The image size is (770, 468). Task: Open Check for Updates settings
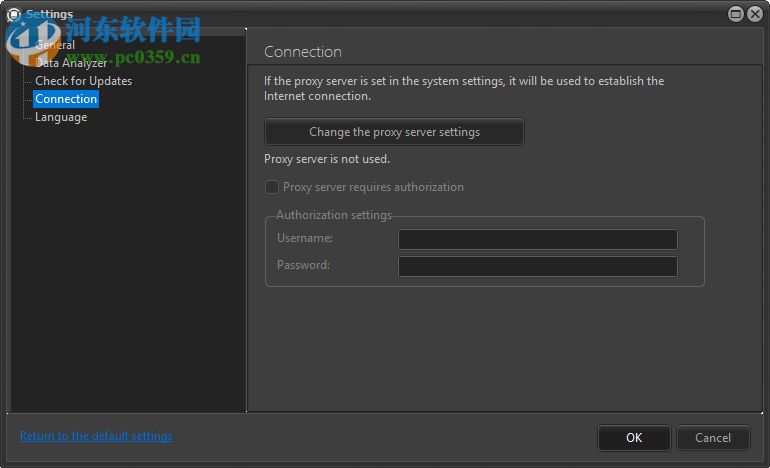pyautogui.click(x=83, y=81)
